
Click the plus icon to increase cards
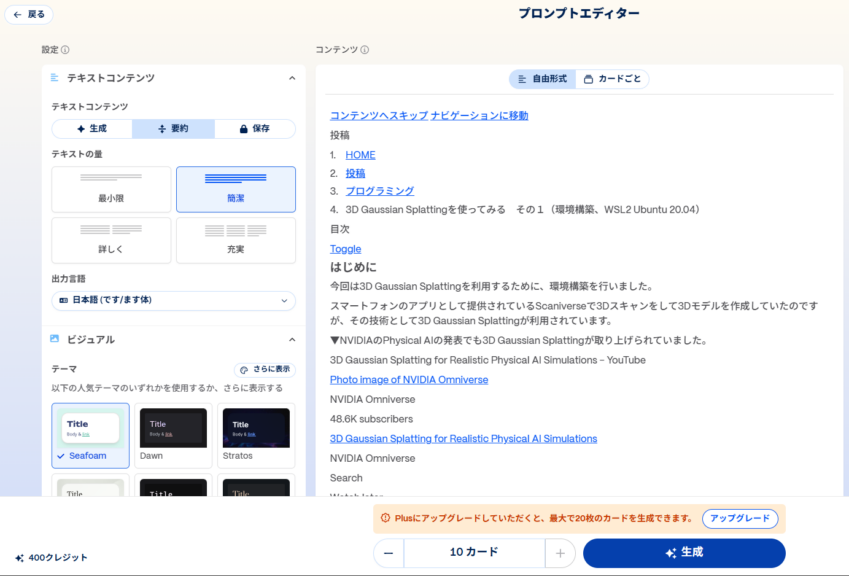tap(560, 553)
